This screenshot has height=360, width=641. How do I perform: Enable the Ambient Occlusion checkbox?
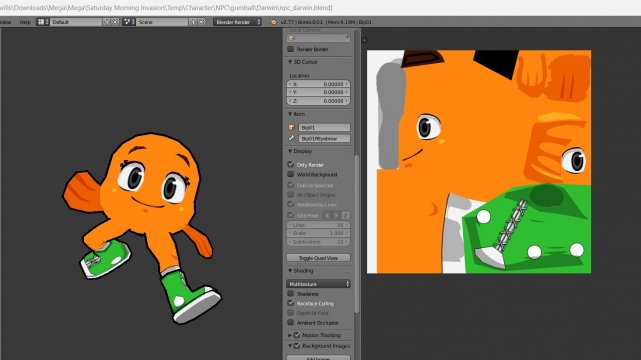[291, 322]
